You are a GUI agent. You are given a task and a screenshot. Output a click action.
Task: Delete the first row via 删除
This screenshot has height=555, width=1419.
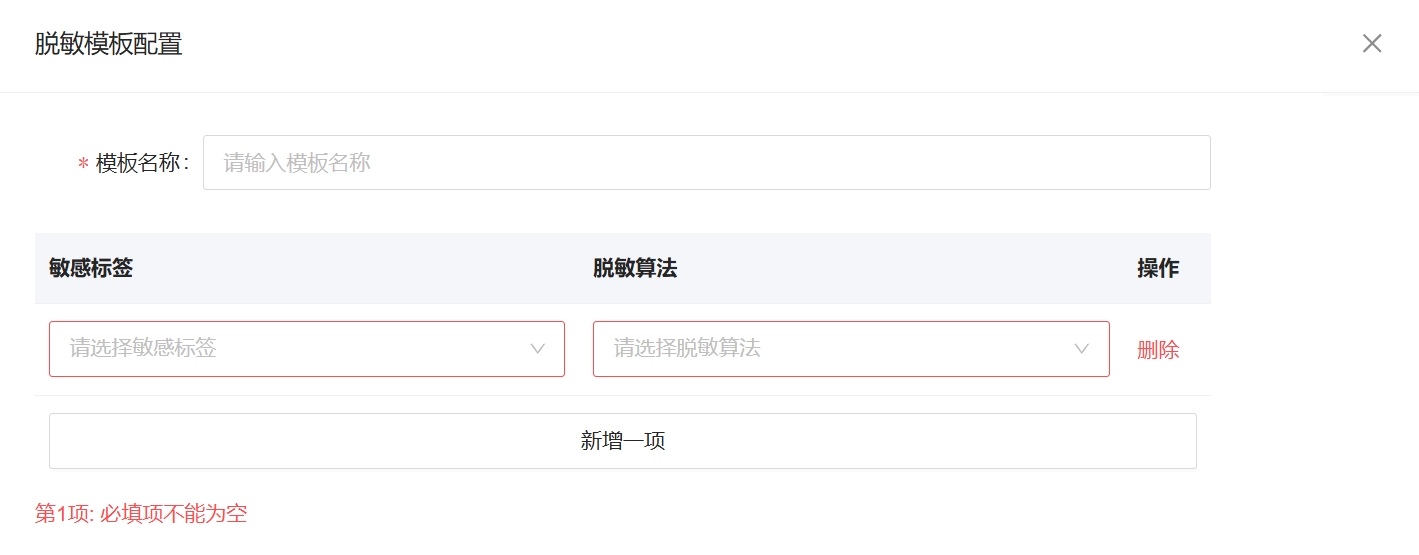(x=1158, y=350)
